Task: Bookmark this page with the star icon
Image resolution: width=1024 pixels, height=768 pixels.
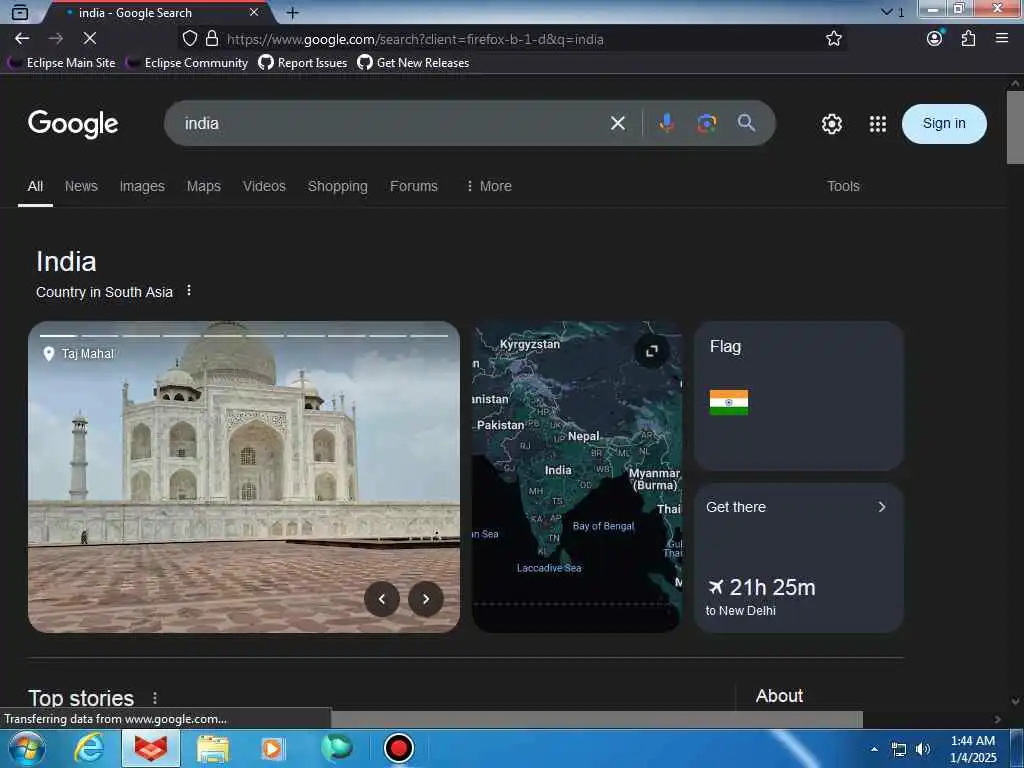Action: (833, 39)
